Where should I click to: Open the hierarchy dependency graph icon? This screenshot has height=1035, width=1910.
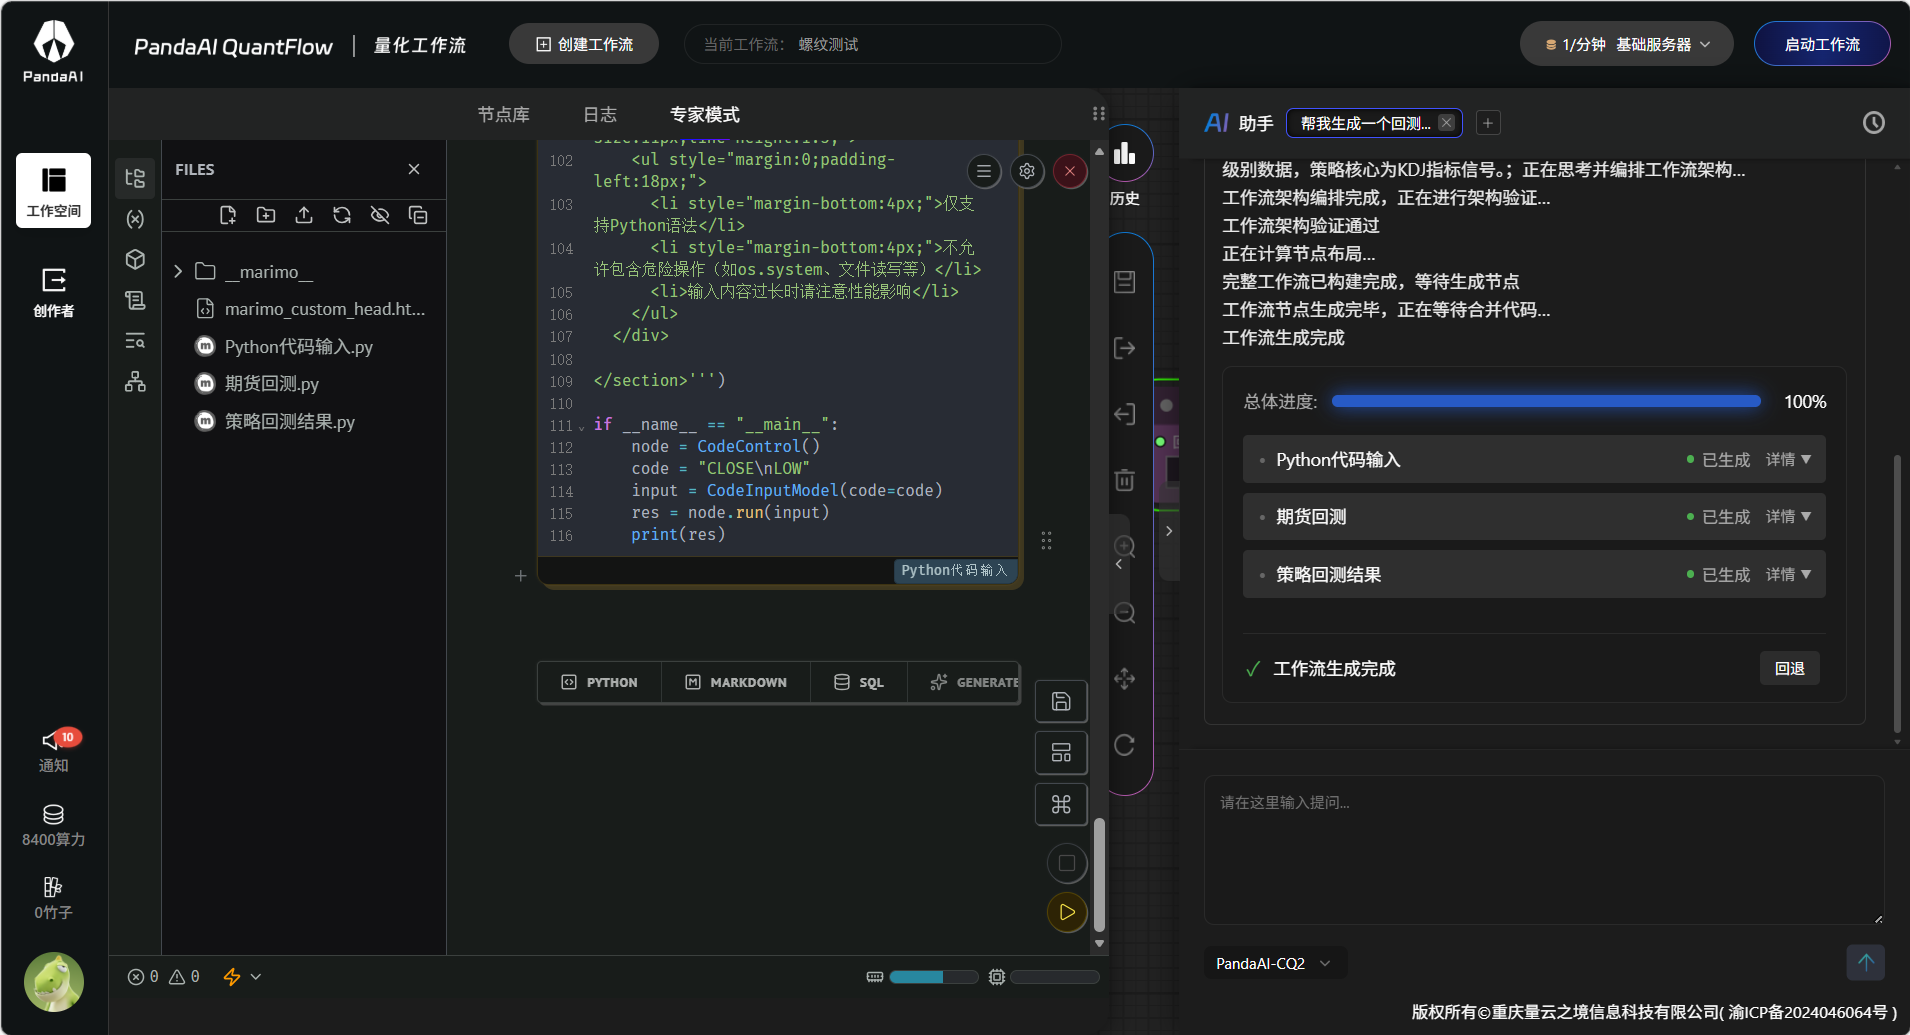coord(135,381)
